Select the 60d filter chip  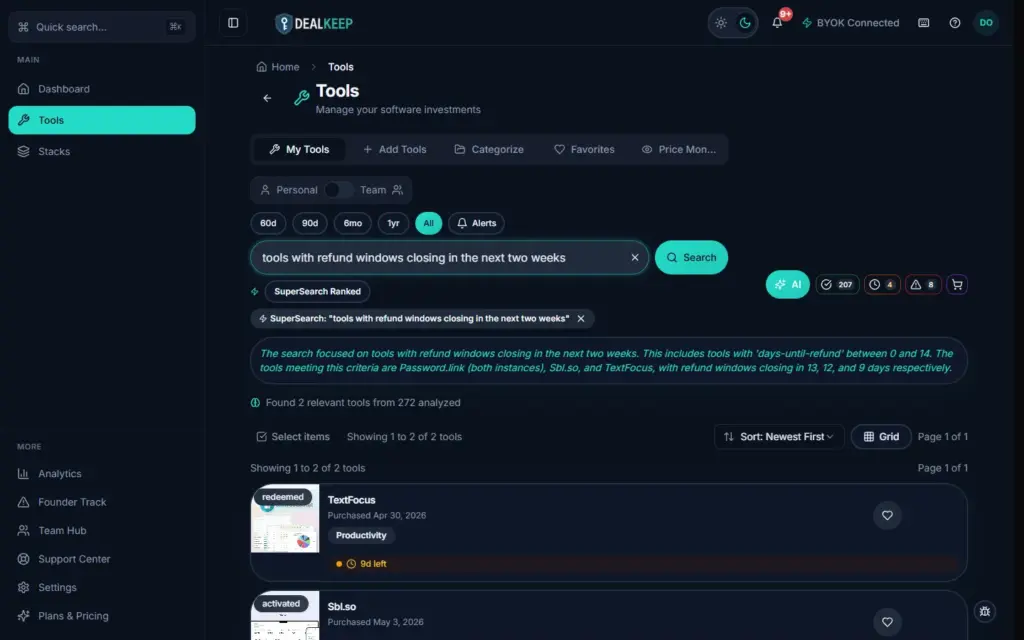pos(268,223)
